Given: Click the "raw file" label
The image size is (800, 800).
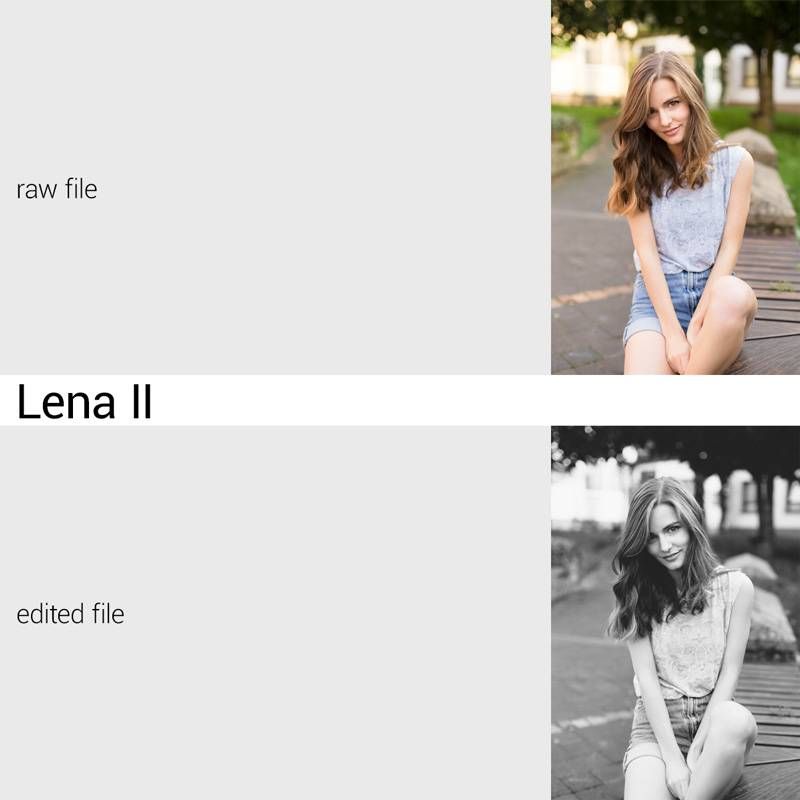Looking at the screenshot, I should (57, 189).
